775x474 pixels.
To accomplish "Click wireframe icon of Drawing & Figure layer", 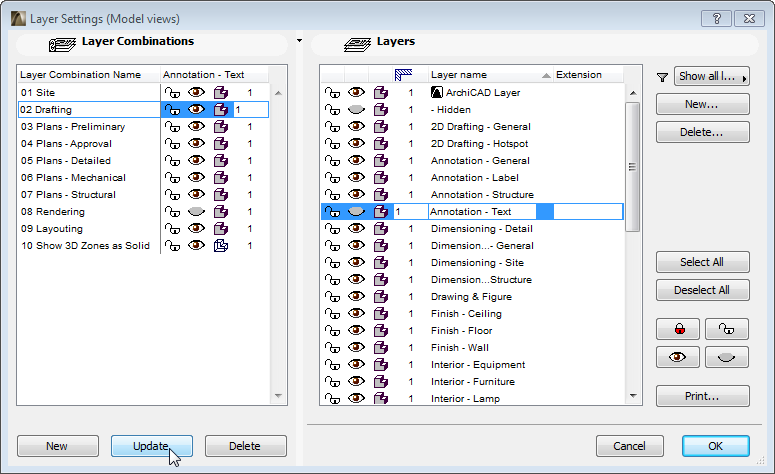I will (x=381, y=297).
